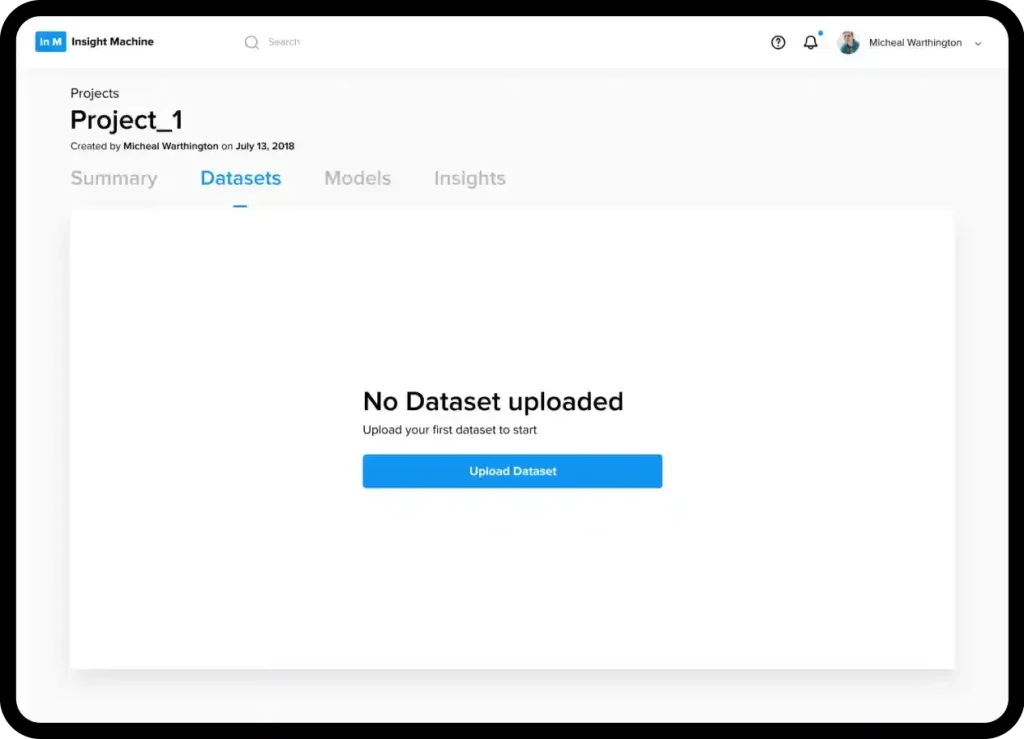Open the Models tab
1024x739 pixels.
tap(357, 179)
